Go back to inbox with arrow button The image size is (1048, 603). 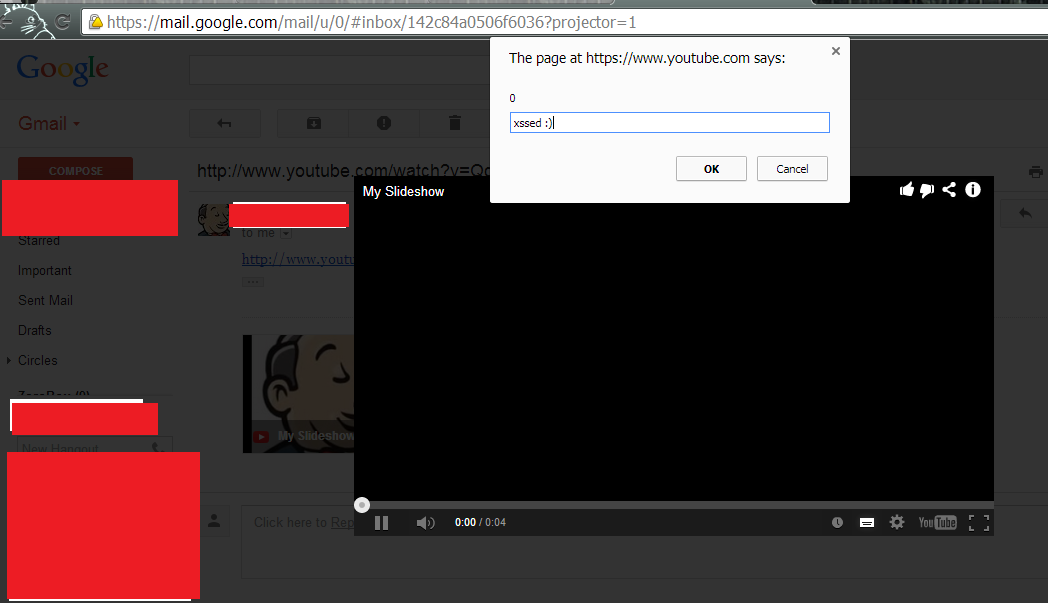click(225, 123)
